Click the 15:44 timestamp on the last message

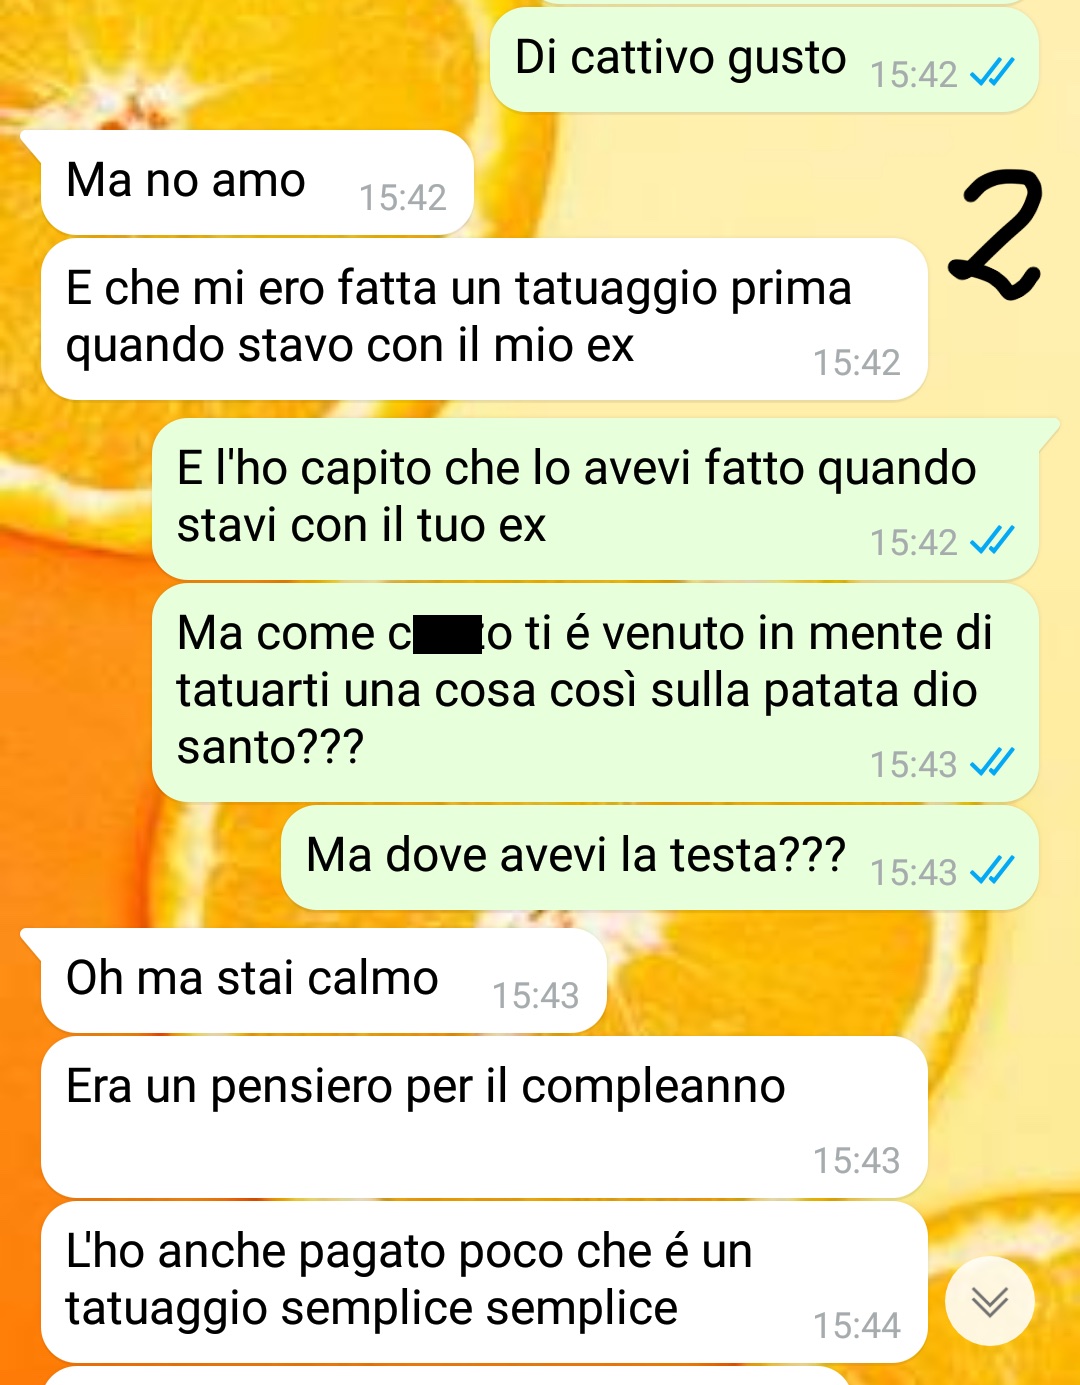pyautogui.click(x=857, y=1325)
